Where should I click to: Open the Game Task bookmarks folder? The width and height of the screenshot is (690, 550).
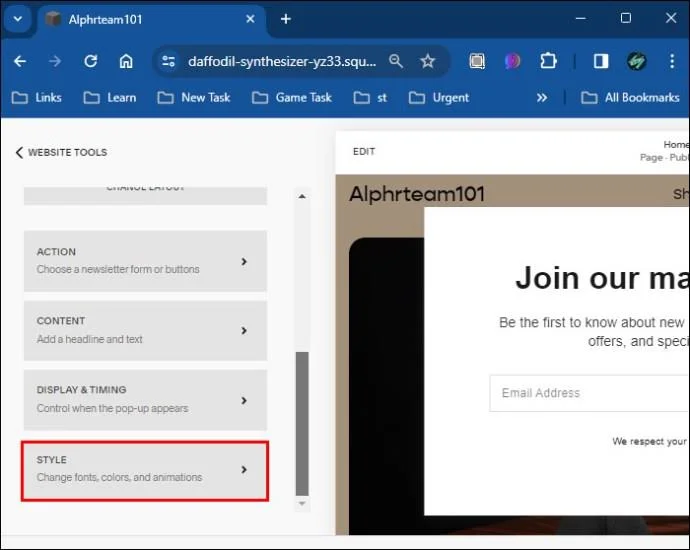(292, 98)
